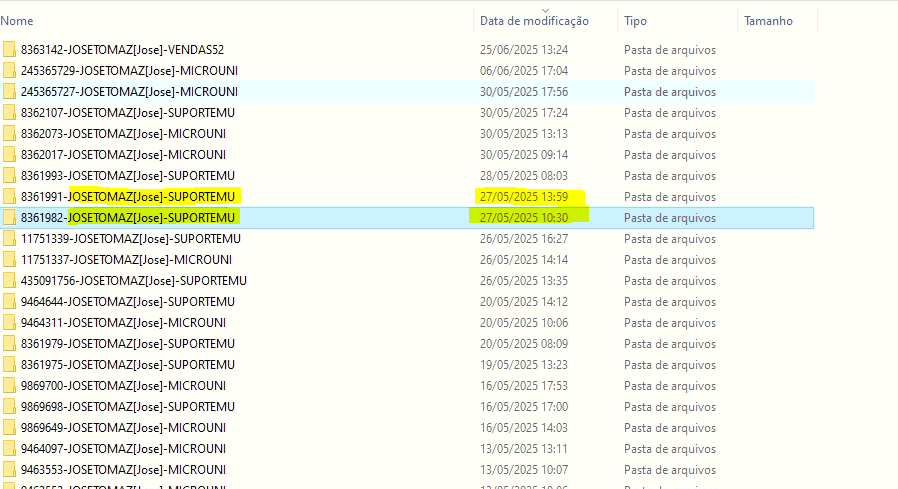Click the date 25/06/2025 13:24

[524, 50]
